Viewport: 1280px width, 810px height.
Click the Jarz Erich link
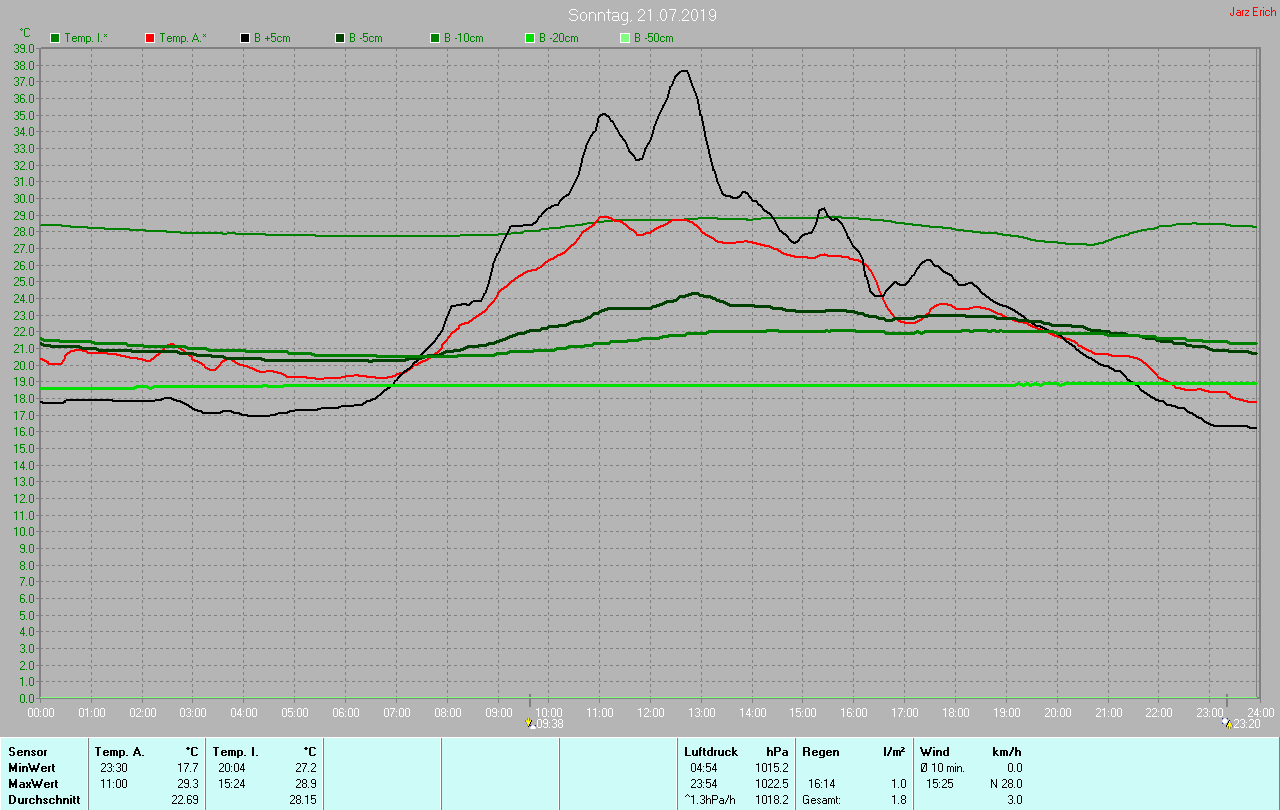(x=1252, y=13)
